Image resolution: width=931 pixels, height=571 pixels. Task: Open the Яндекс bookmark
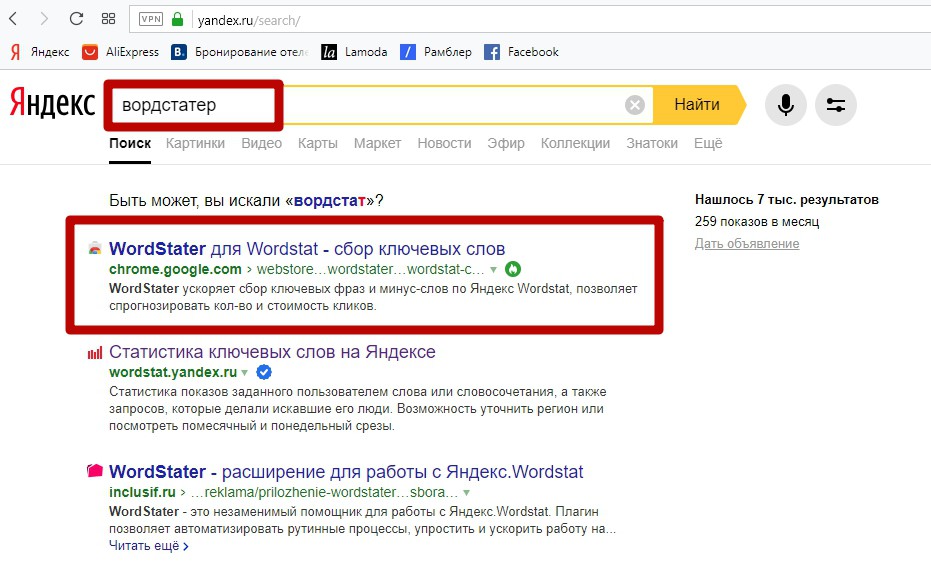point(40,52)
